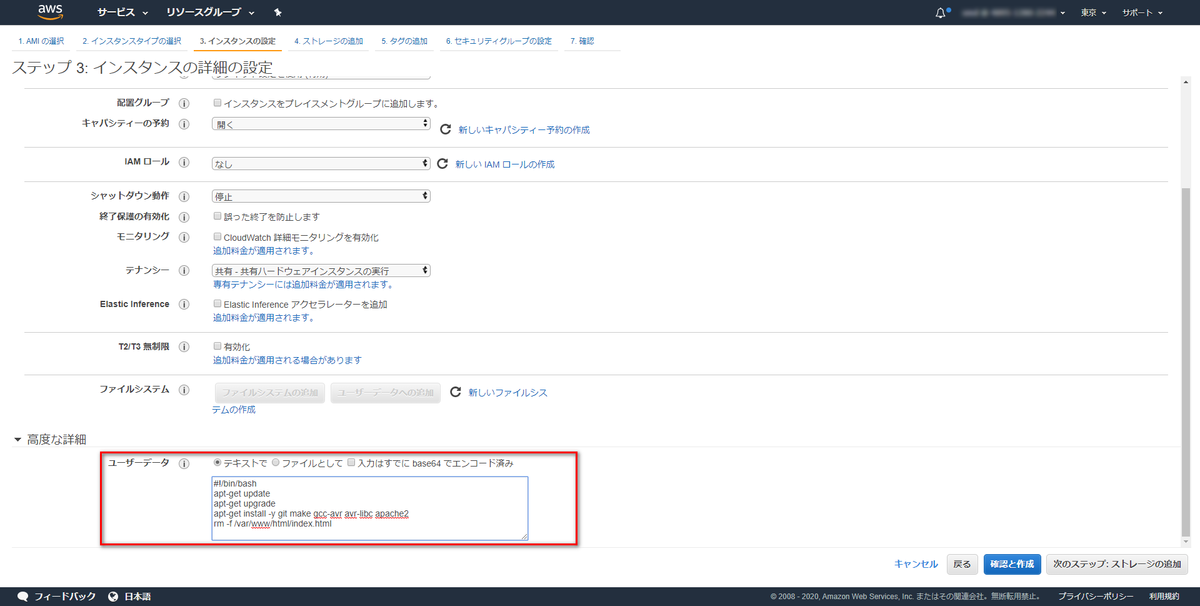Go to step 7. 確認
The height and width of the screenshot is (606, 1200).
tap(582, 41)
